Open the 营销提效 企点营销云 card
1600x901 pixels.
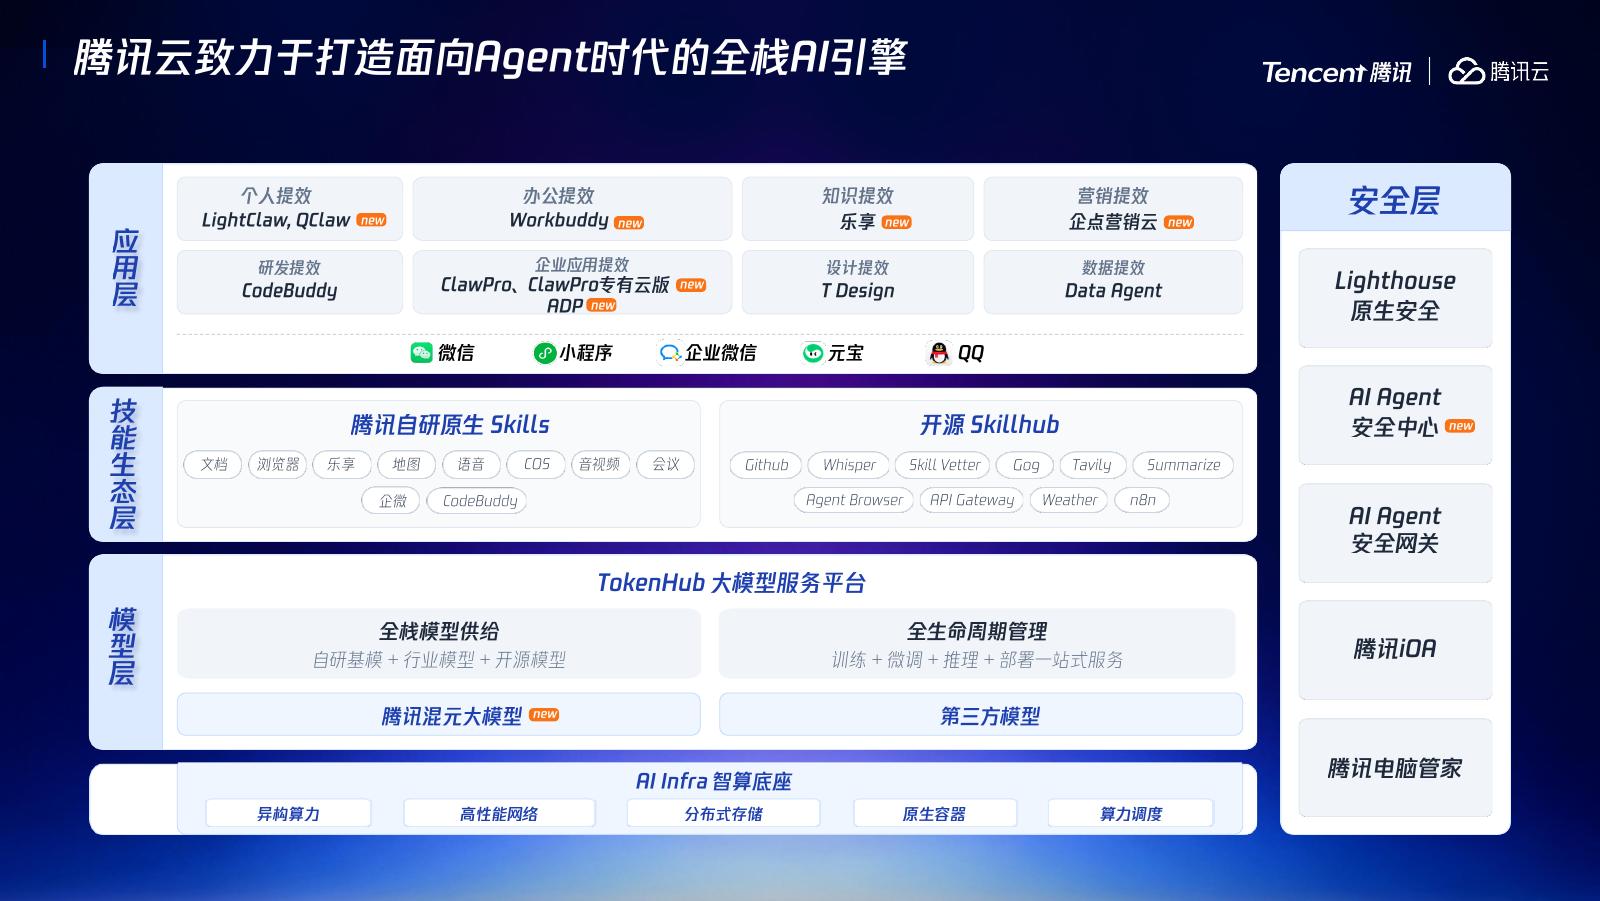(x=1113, y=209)
